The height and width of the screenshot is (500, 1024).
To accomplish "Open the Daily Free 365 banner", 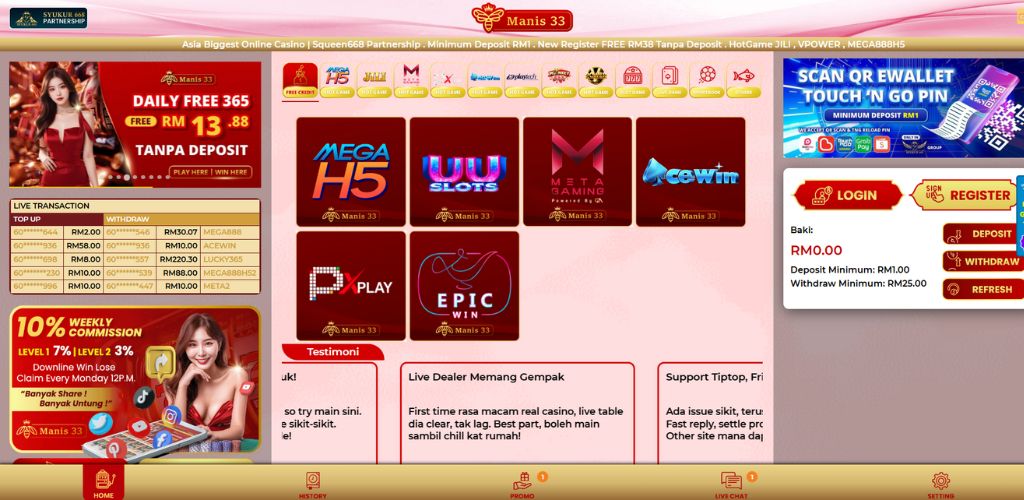I will (135, 125).
